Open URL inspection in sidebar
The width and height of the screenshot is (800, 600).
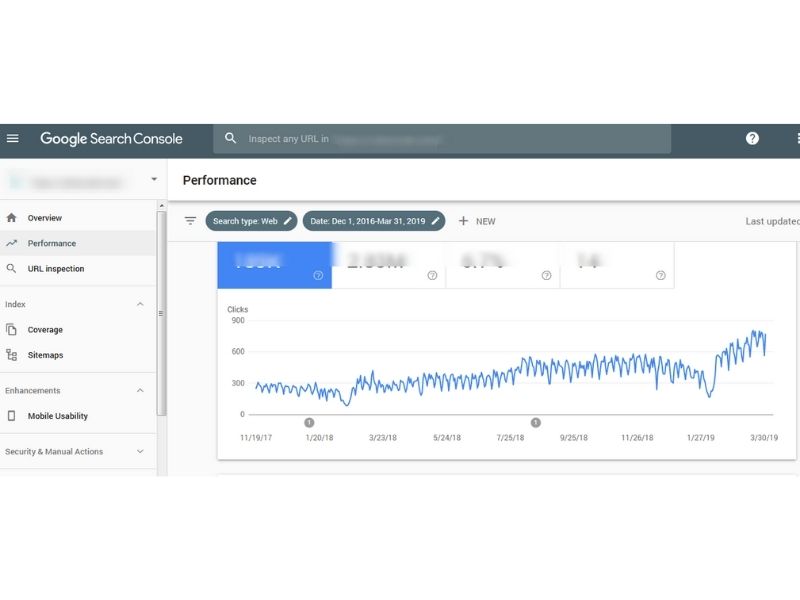click(x=78, y=268)
